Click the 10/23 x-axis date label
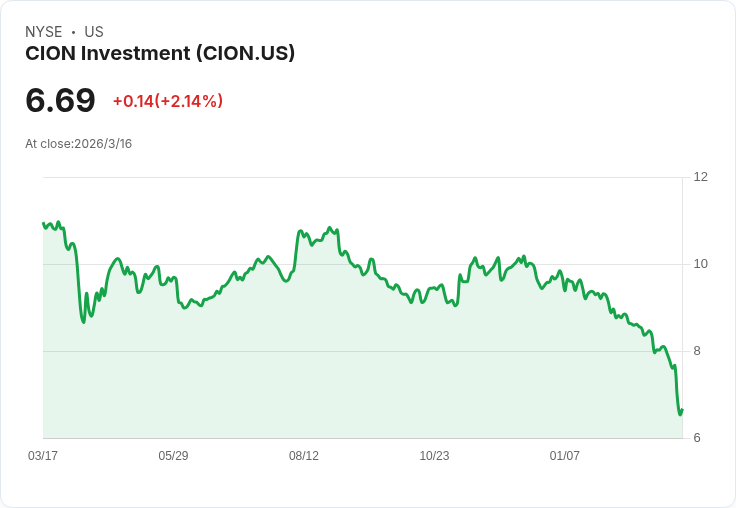Viewport: 736px width, 508px height. tap(434, 455)
